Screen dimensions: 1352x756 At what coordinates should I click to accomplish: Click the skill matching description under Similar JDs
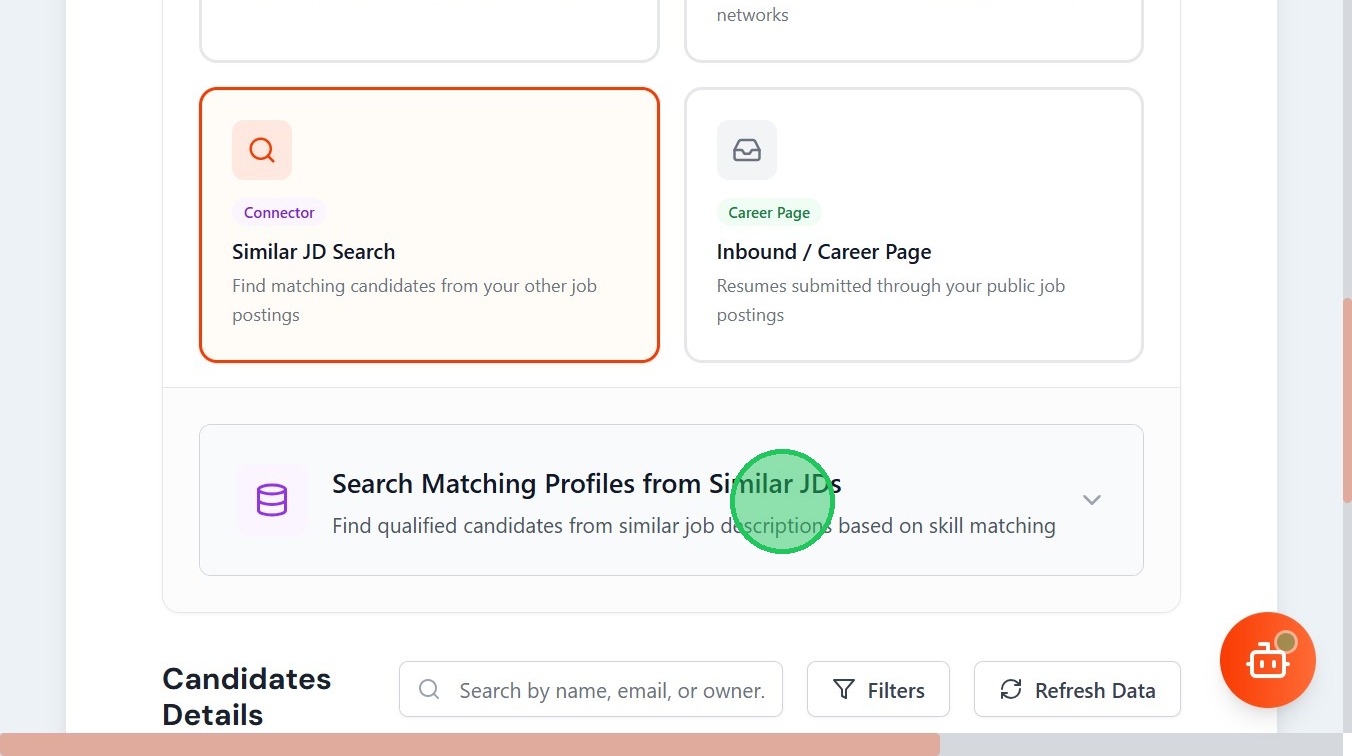693,526
